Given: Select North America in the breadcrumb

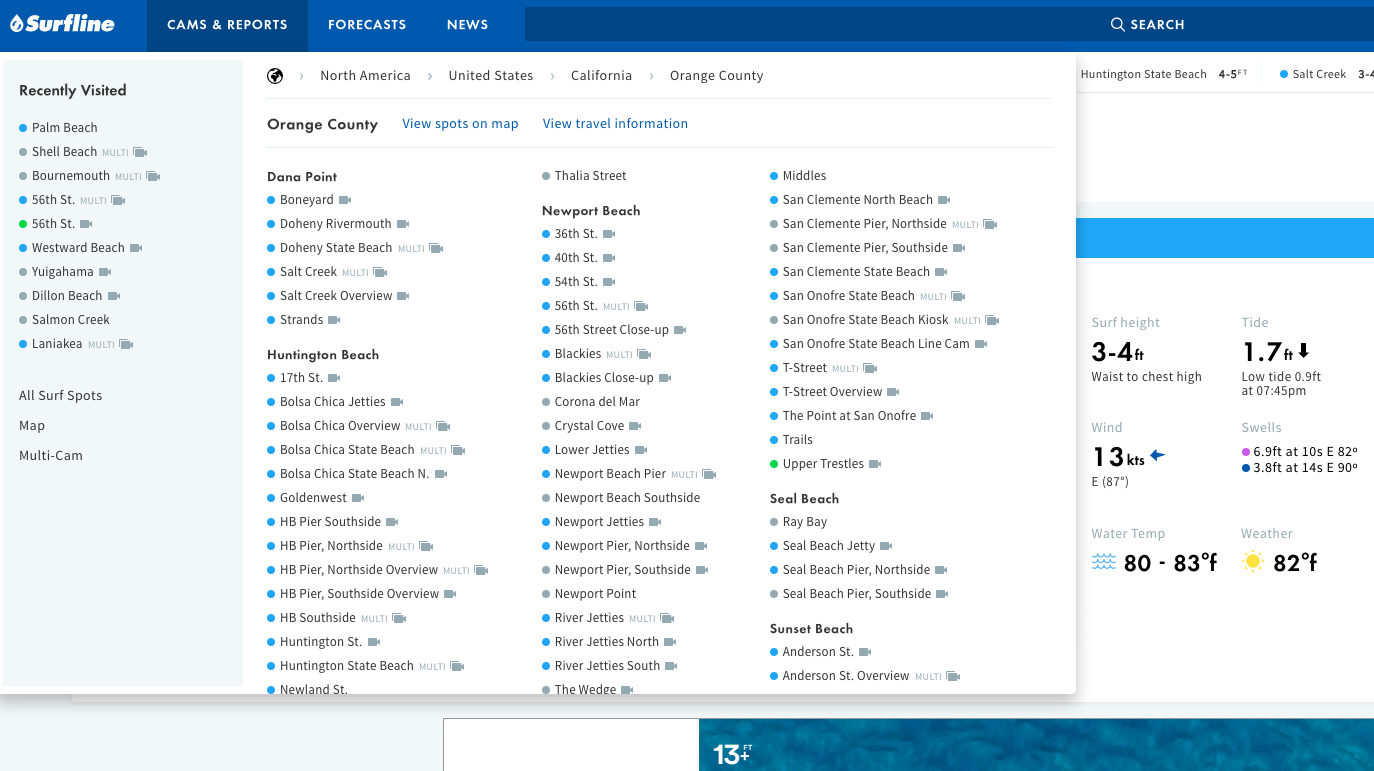Looking at the screenshot, I should coord(365,76).
